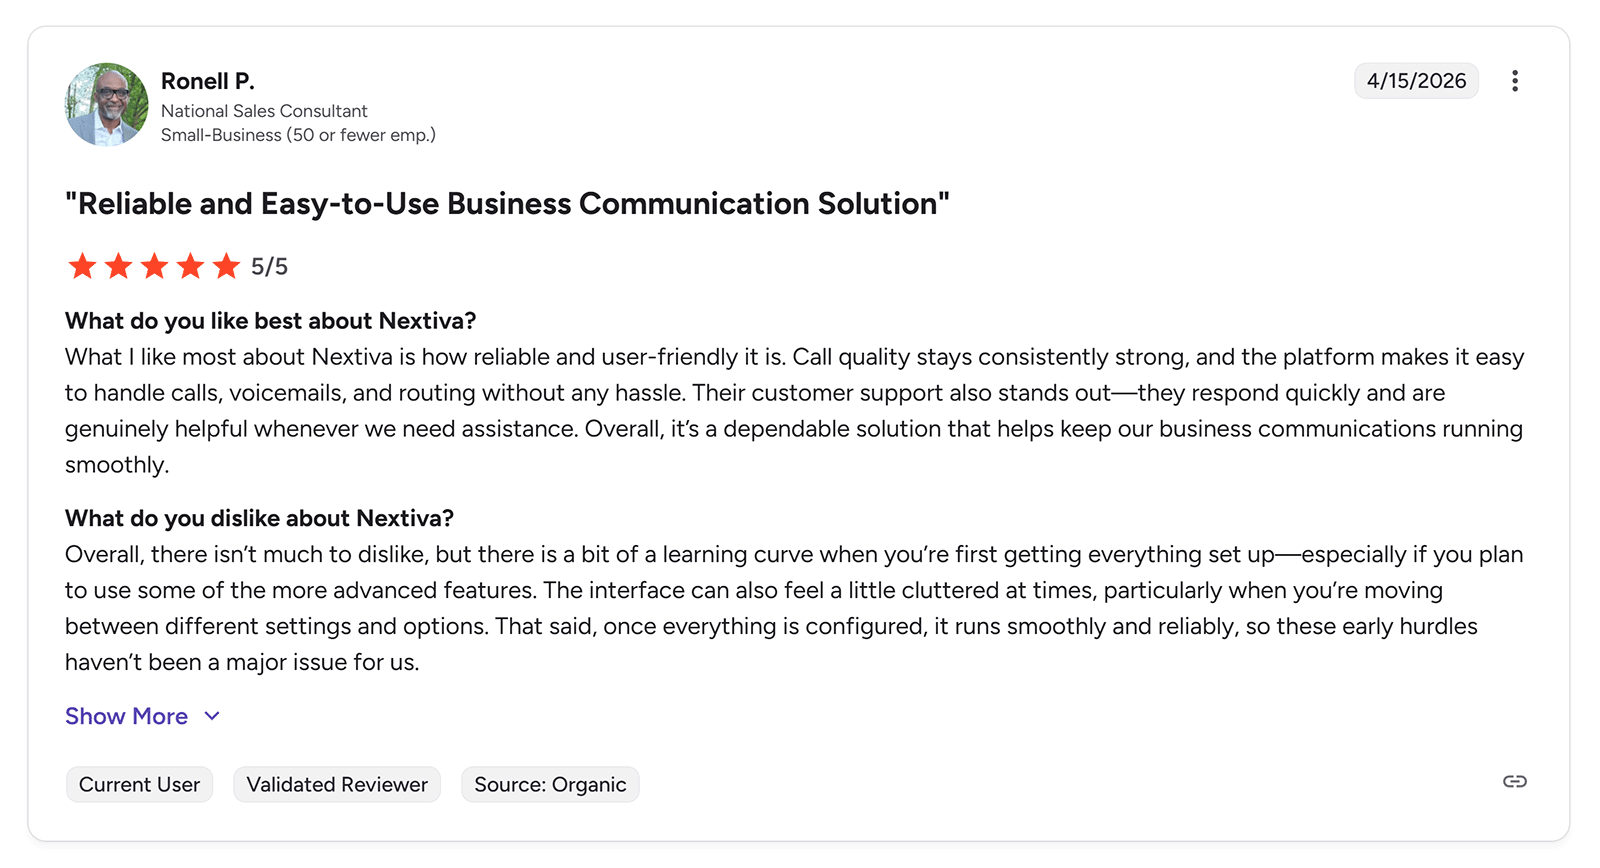Toggle the Current User badge

pos(139,784)
